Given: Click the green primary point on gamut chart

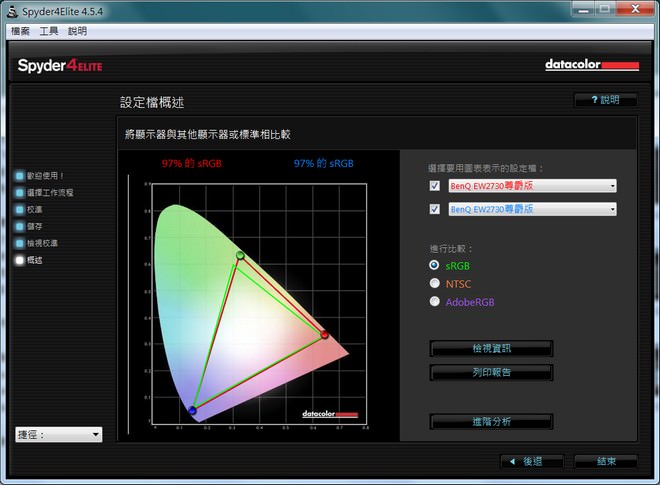Looking at the screenshot, I should pos(240,256).
